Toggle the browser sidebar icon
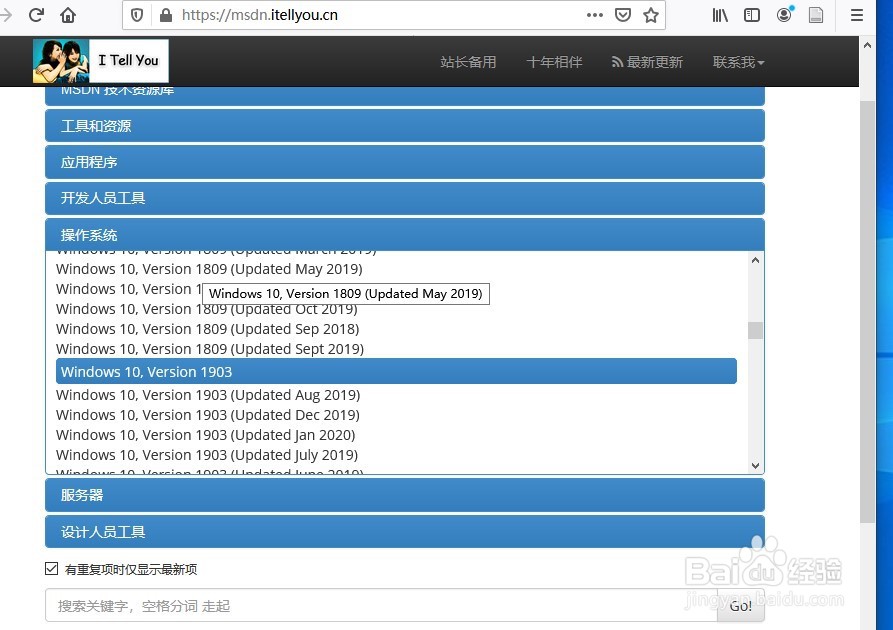Image resolution: width=893 pixels, height=630 pixels. 751,15
